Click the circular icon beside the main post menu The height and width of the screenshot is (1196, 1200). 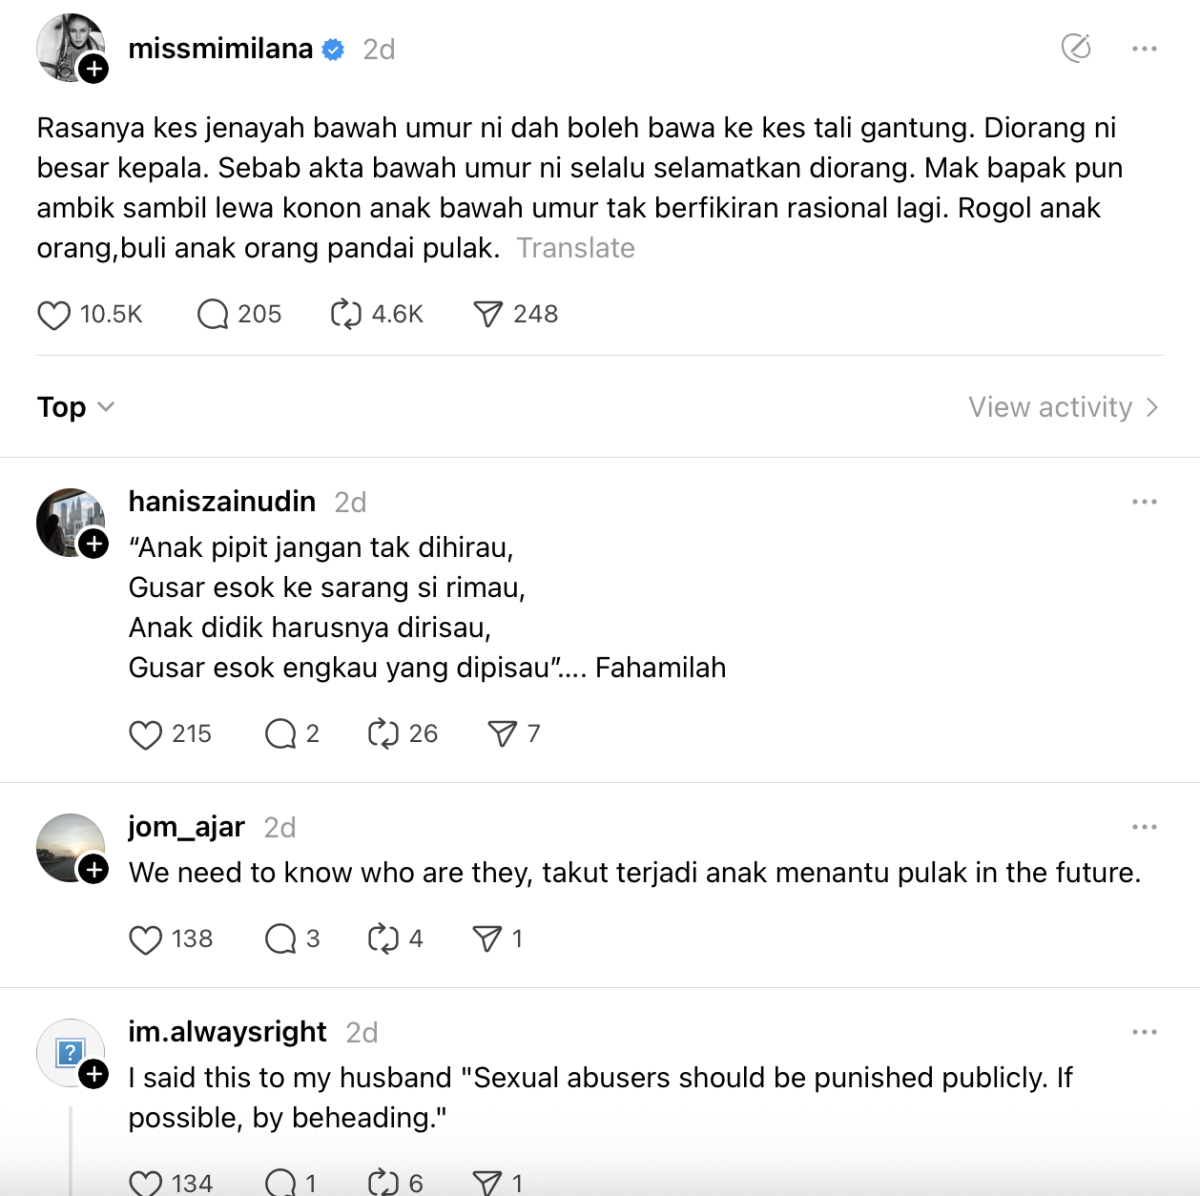(1076, 48)
